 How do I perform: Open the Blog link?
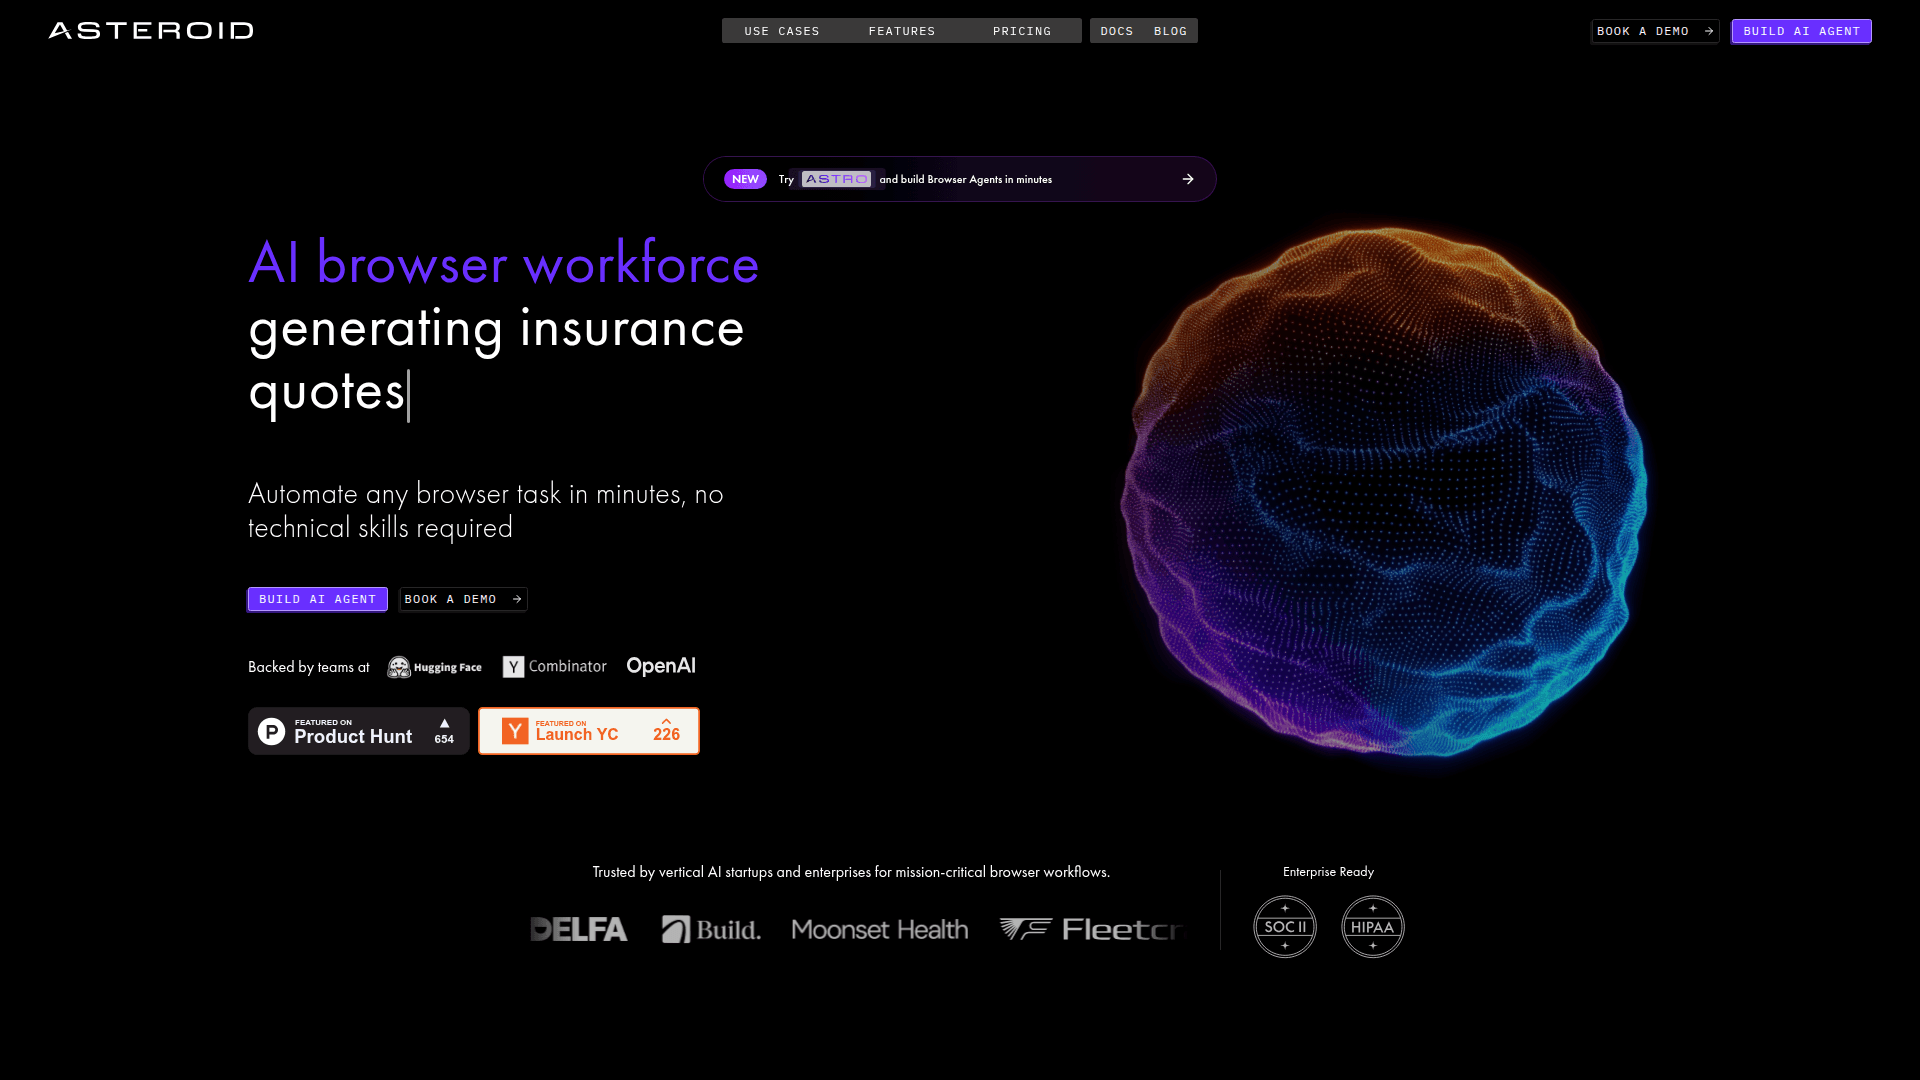(1170, 31)
